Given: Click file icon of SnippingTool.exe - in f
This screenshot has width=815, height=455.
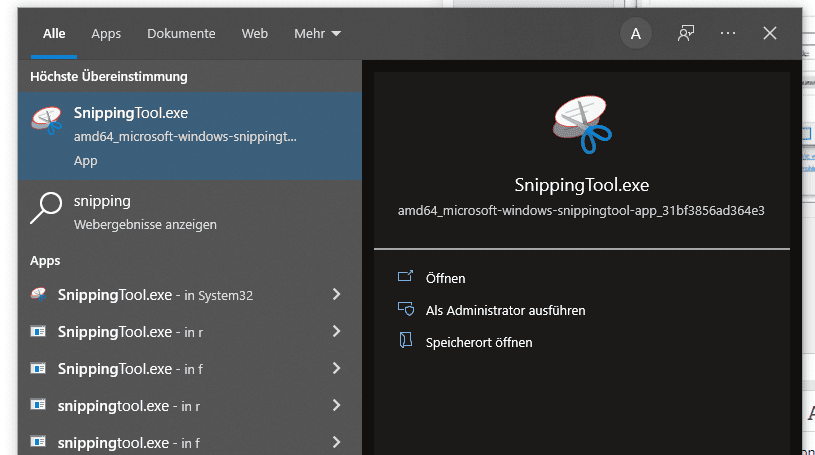Looking at the screenshot, I should (x=38, y=368).
